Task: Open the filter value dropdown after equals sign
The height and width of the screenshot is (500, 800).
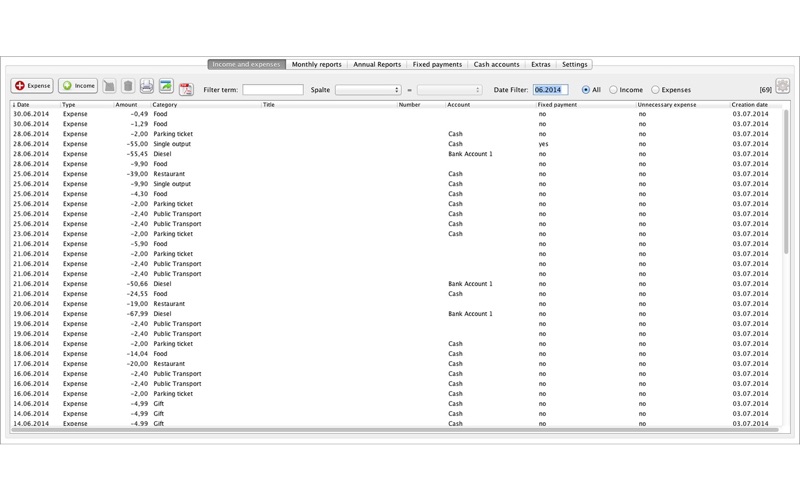Action: point(449,90)
